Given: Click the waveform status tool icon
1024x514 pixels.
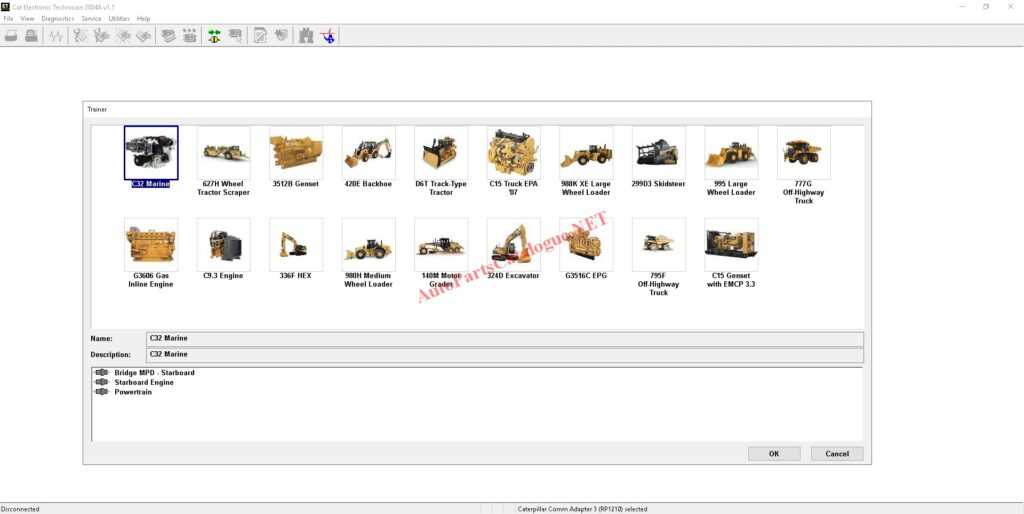Looking at the screenshot, I should (56, 36).
